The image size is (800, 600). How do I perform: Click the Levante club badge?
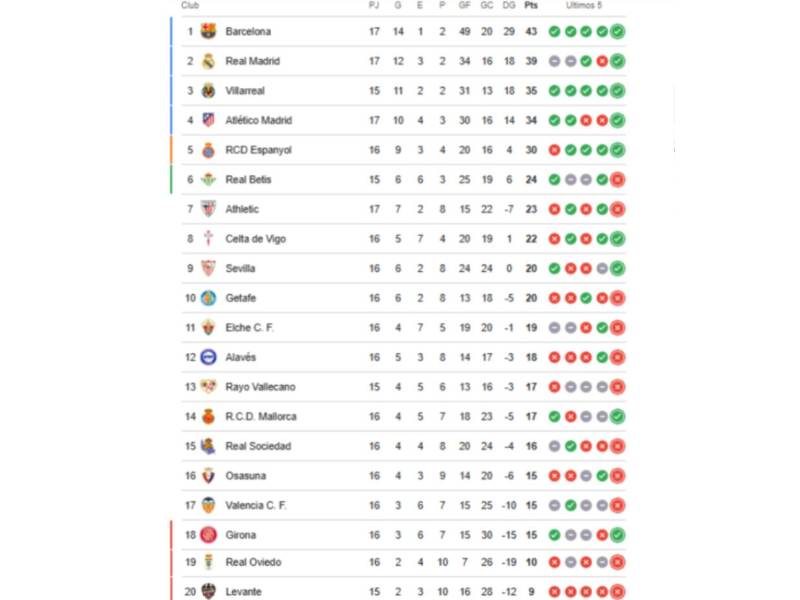pos(210,591)
